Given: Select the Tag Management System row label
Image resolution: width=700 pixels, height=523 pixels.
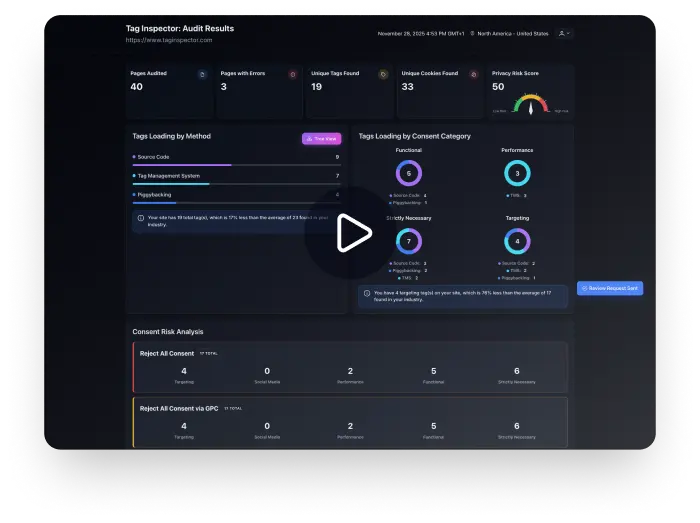Looking at the screenshot, I should click(x=169, y=176).
